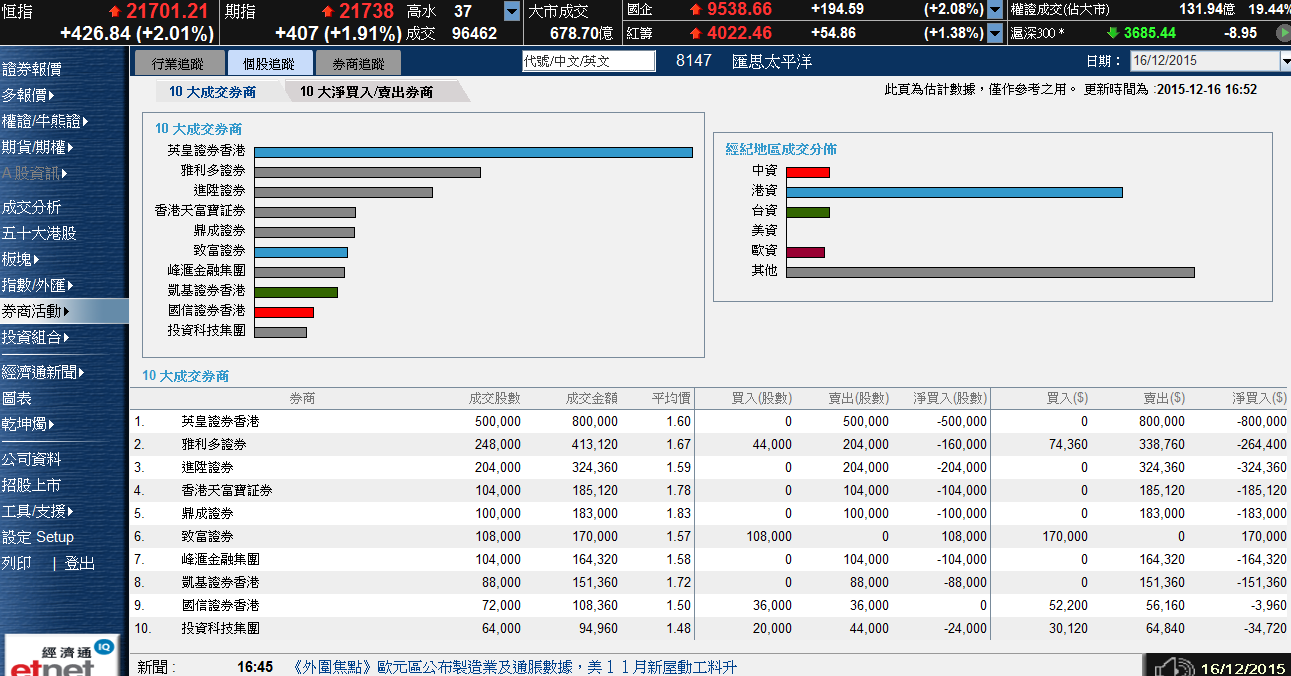1291x676 pixels.
Task: Select 鼎成證券 in the table
Action: click(x=207, y=513)
